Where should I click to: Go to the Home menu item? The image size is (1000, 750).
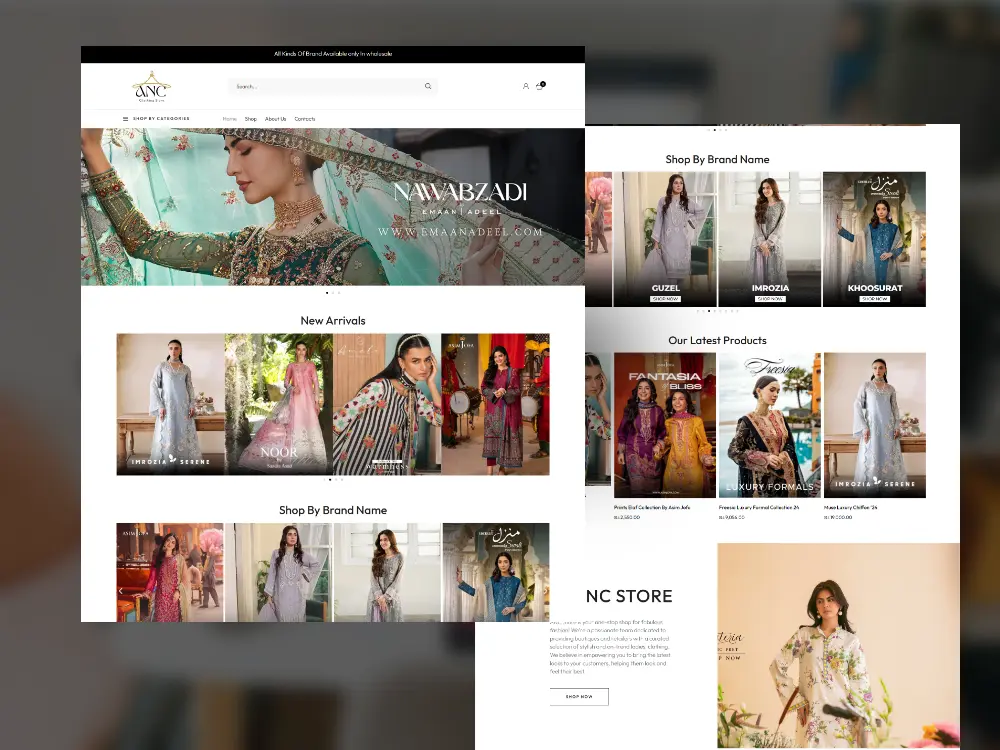click(230, 119)
